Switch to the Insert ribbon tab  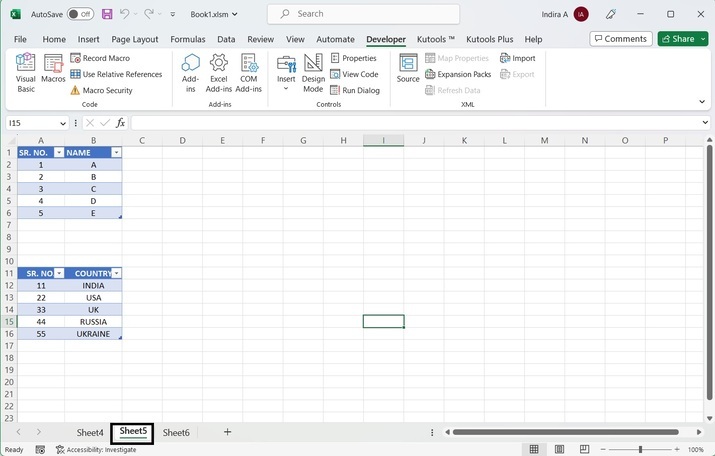pos(88,39)
